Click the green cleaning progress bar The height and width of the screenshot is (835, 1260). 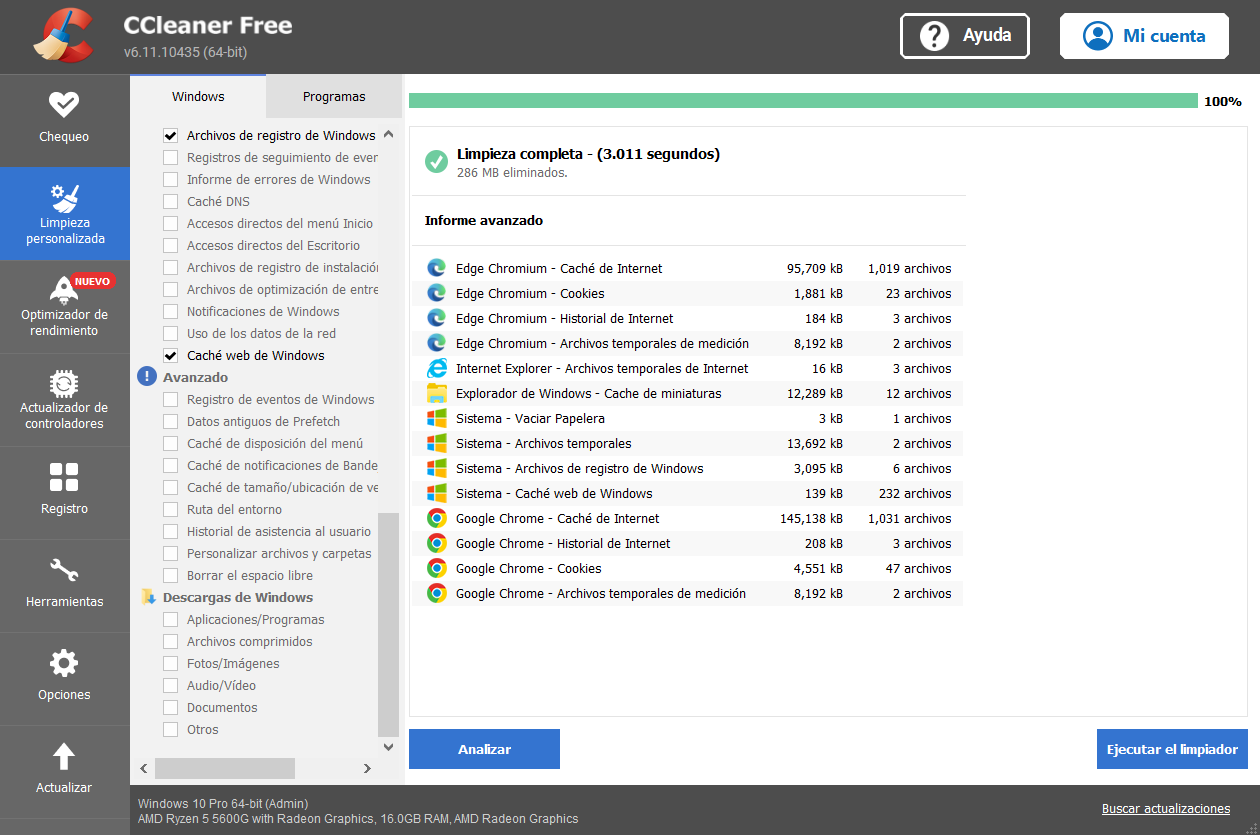click(803, 101)
